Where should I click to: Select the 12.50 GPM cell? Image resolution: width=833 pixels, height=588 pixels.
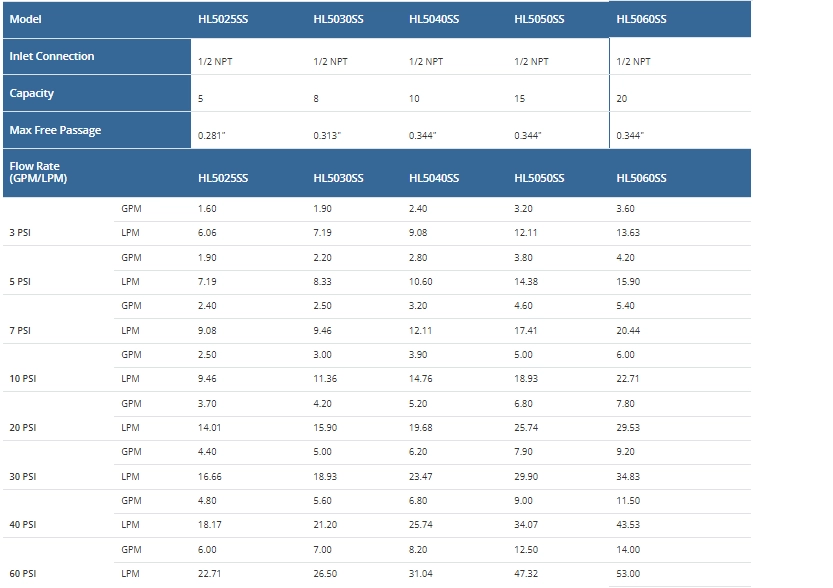pyautogui.click(x=526, y=550)
